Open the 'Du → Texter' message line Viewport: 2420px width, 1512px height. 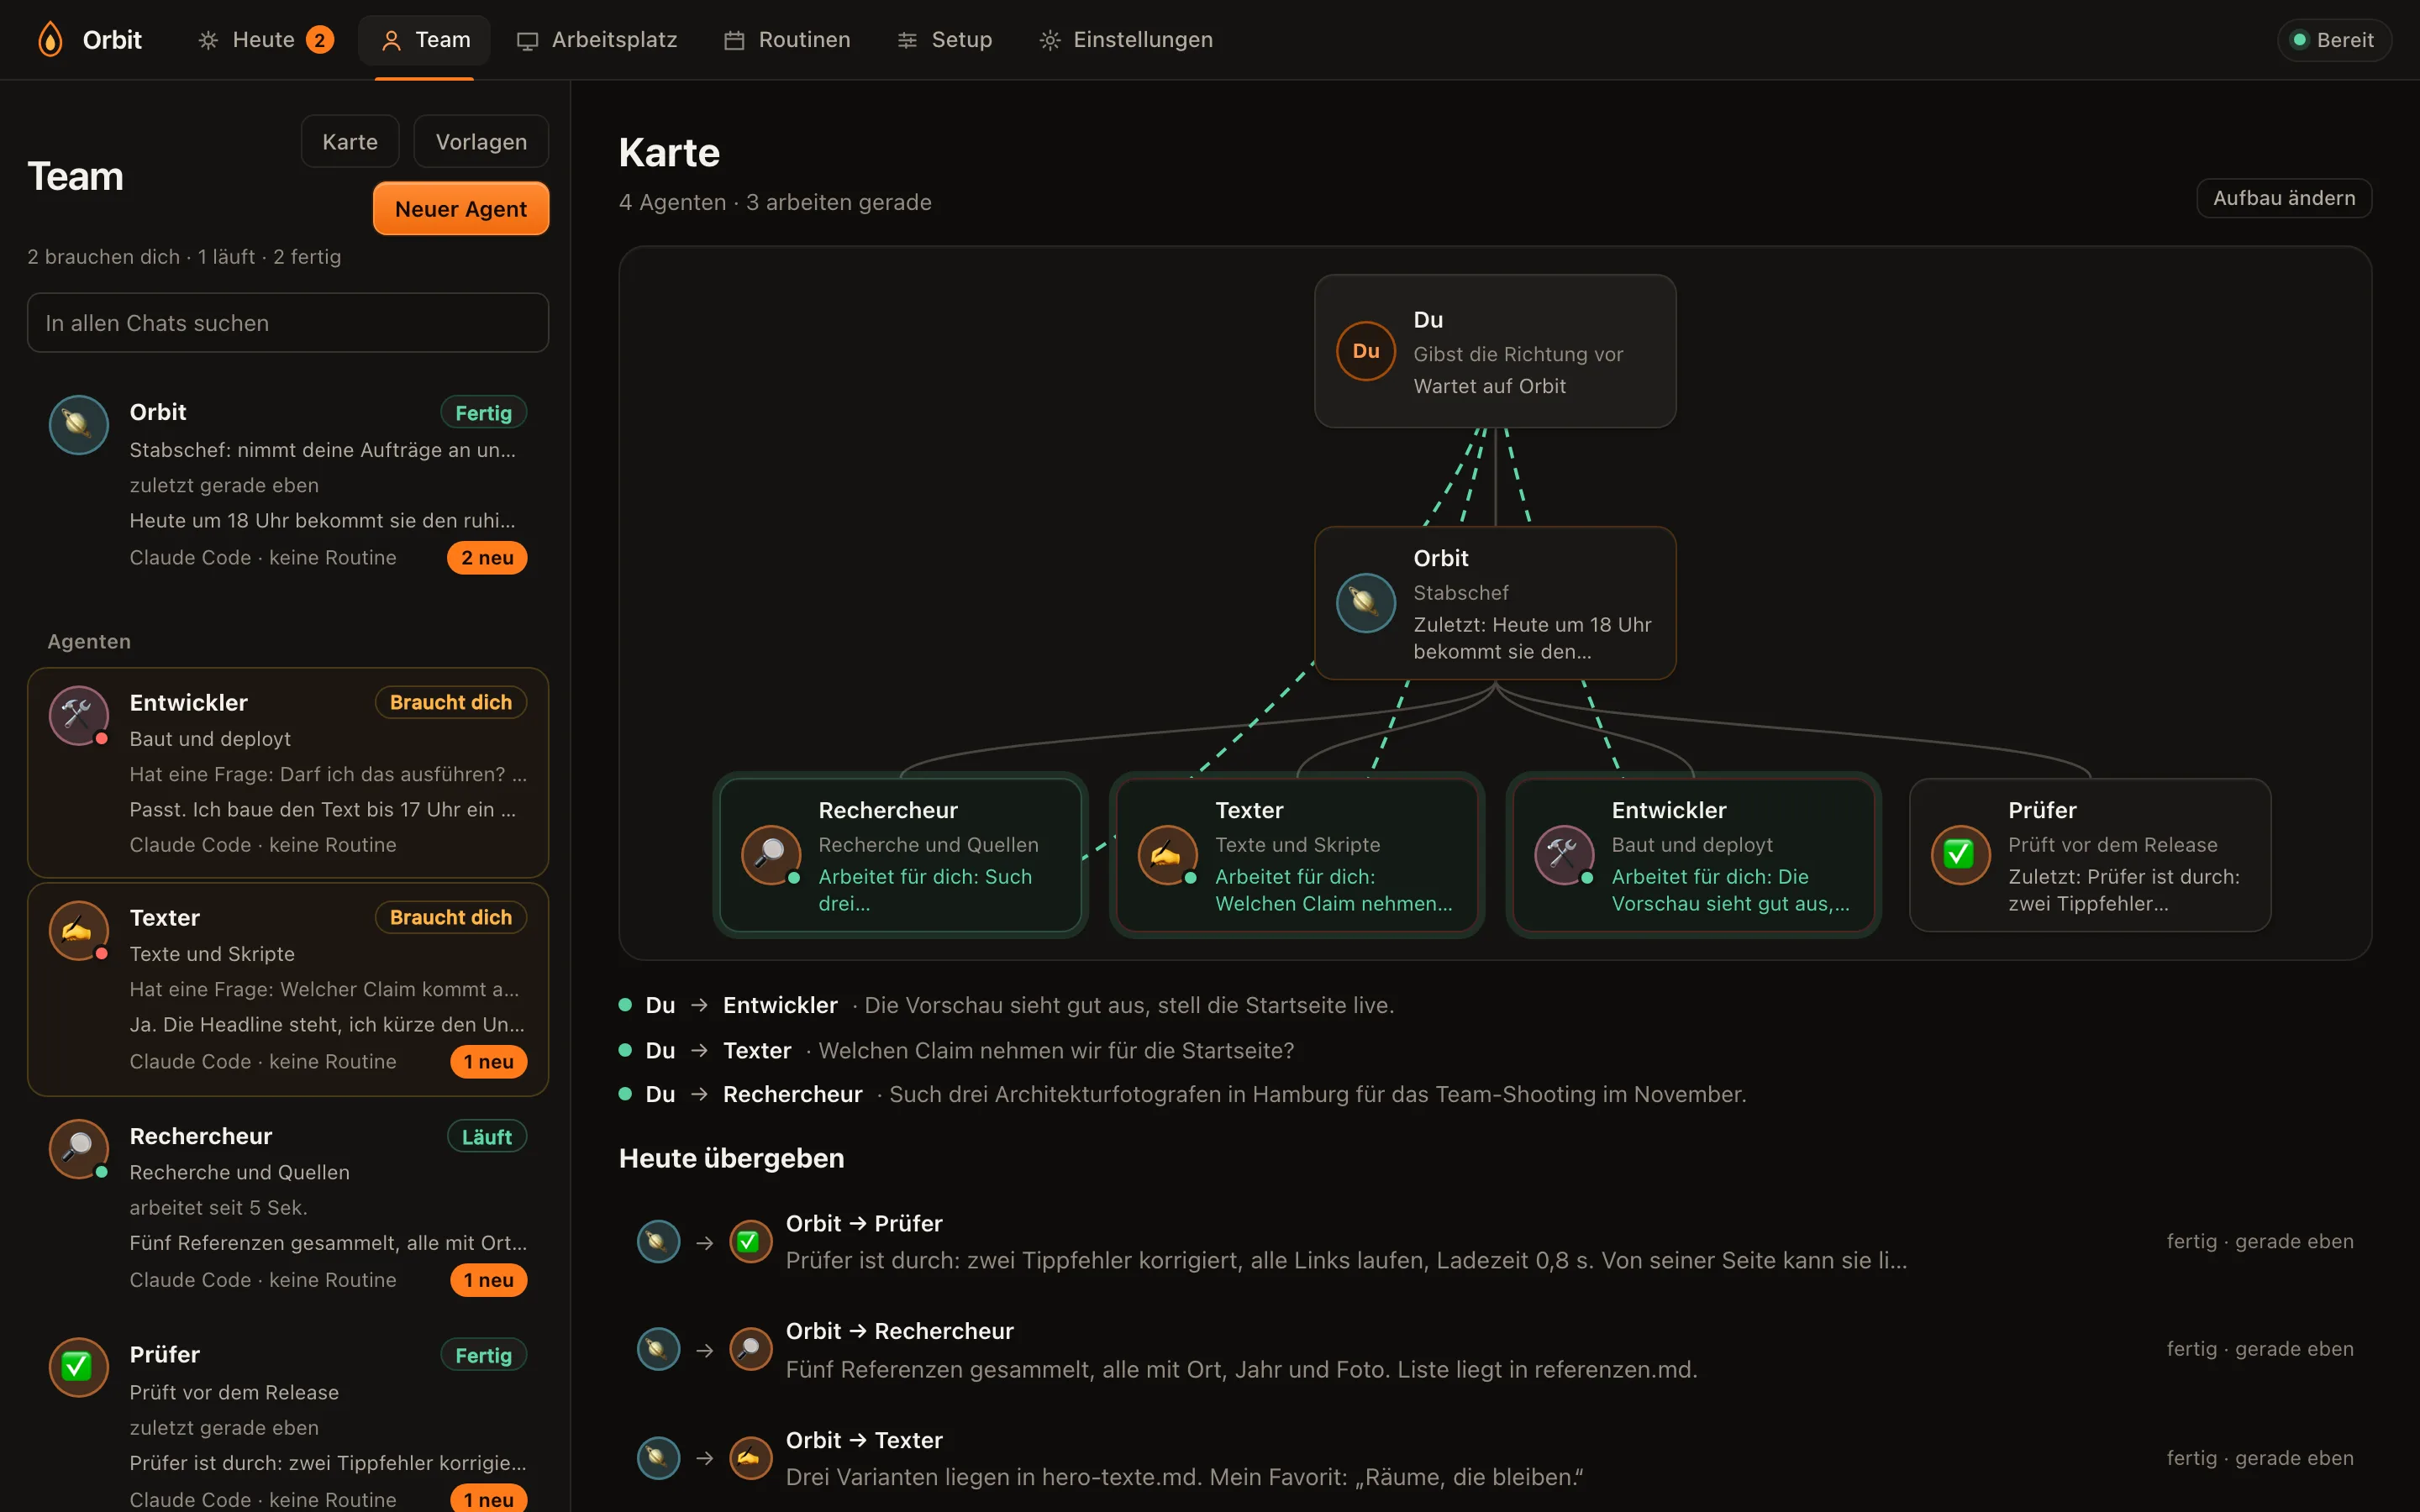956,1050
